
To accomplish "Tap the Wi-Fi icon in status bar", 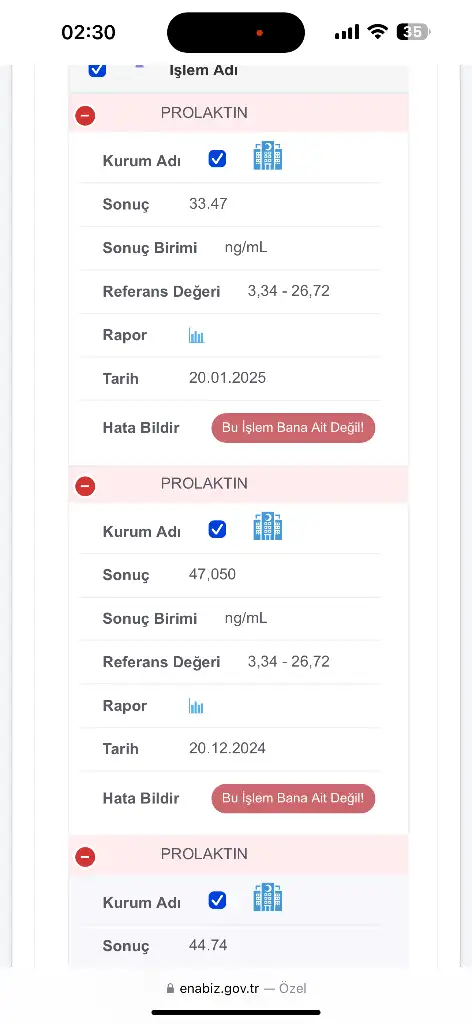I will click(x=377, y=31).
